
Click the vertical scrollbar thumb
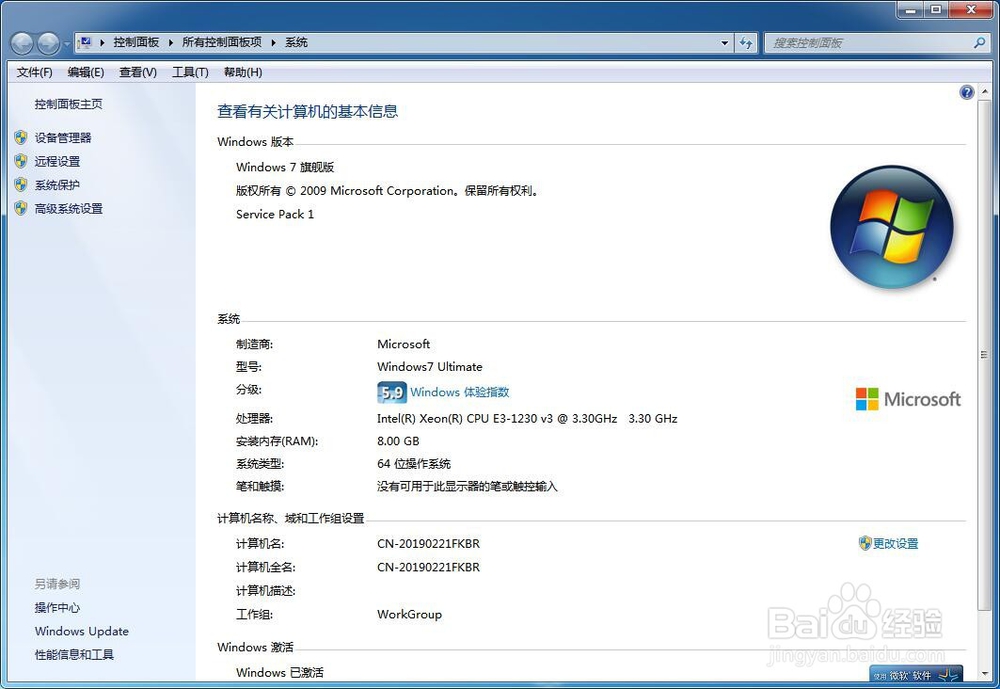point(984,354)
